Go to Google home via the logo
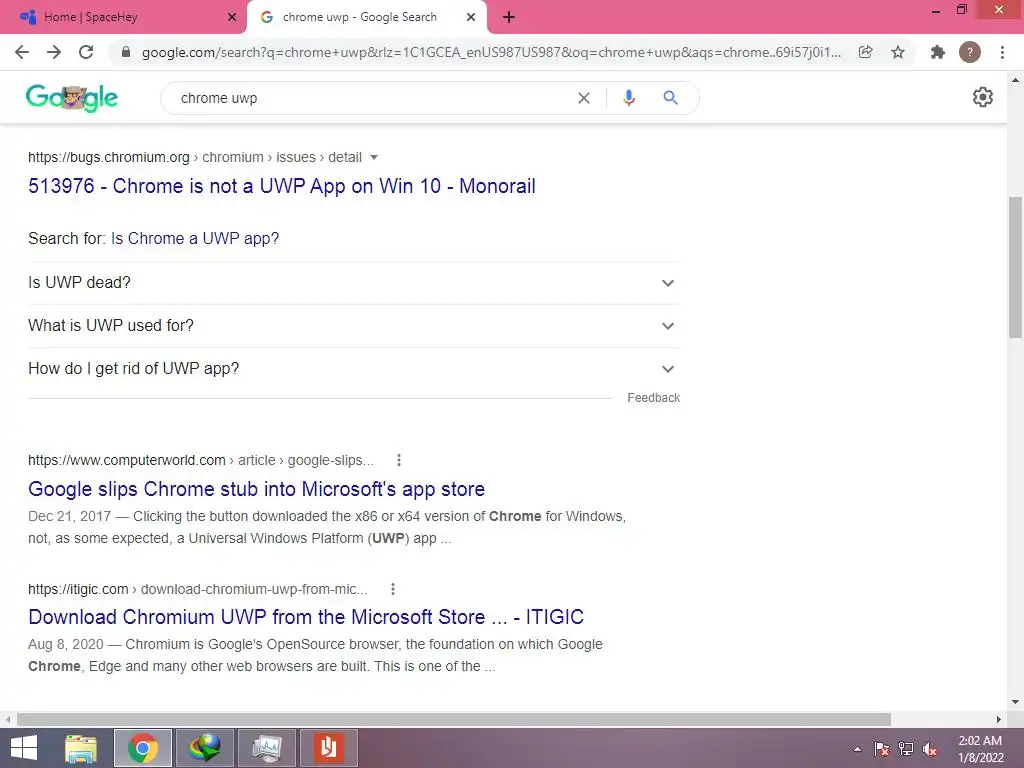 point(72,98)
